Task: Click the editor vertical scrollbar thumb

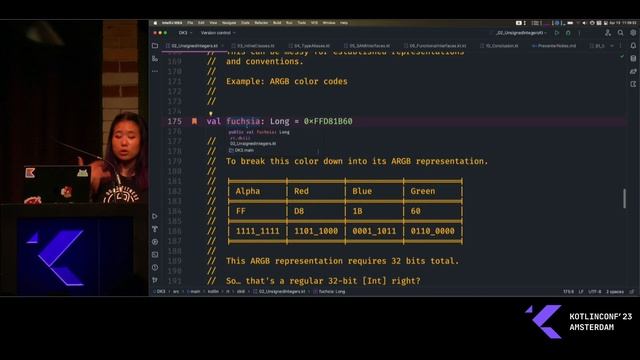Action: click(x=624, y=198)
